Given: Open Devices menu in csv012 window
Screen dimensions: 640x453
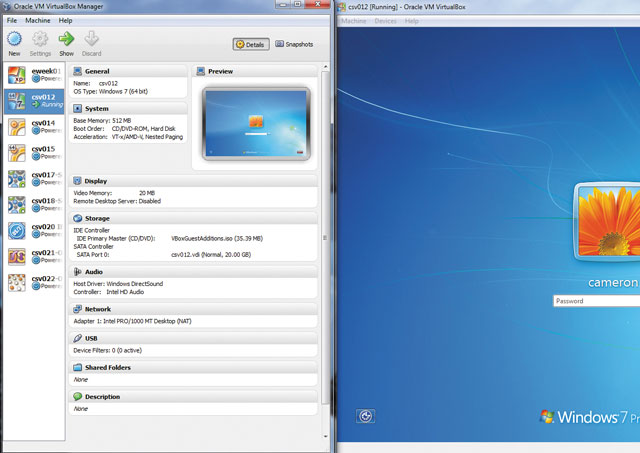Looking at the screenshot, I should [x=385, y=21].
